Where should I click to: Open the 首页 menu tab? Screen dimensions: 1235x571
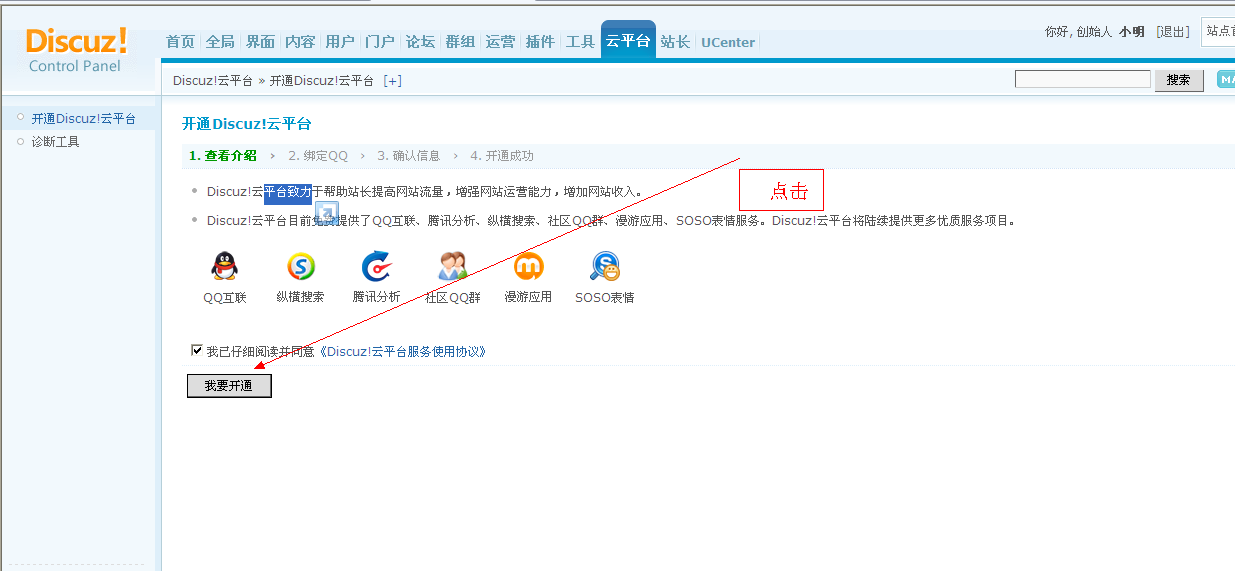coord(181,42)
